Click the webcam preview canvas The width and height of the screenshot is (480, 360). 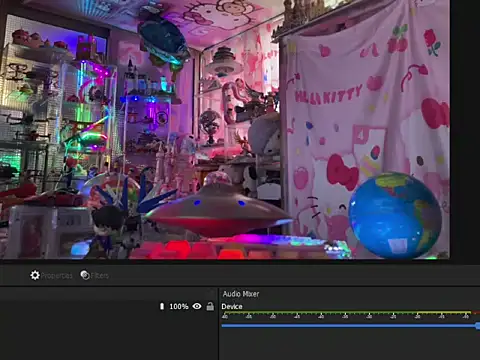coord(225,129)
